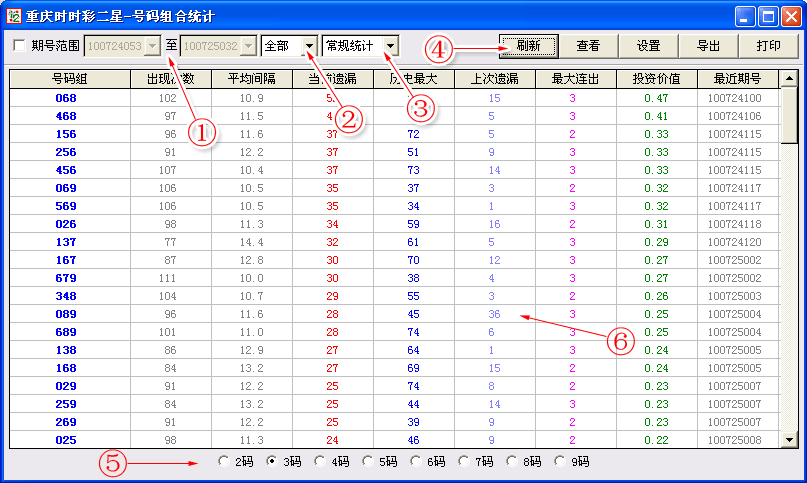The height and width of the screenshot is (483, 807).
Task: Select number group 256
Action: click(x=66, y=152)
